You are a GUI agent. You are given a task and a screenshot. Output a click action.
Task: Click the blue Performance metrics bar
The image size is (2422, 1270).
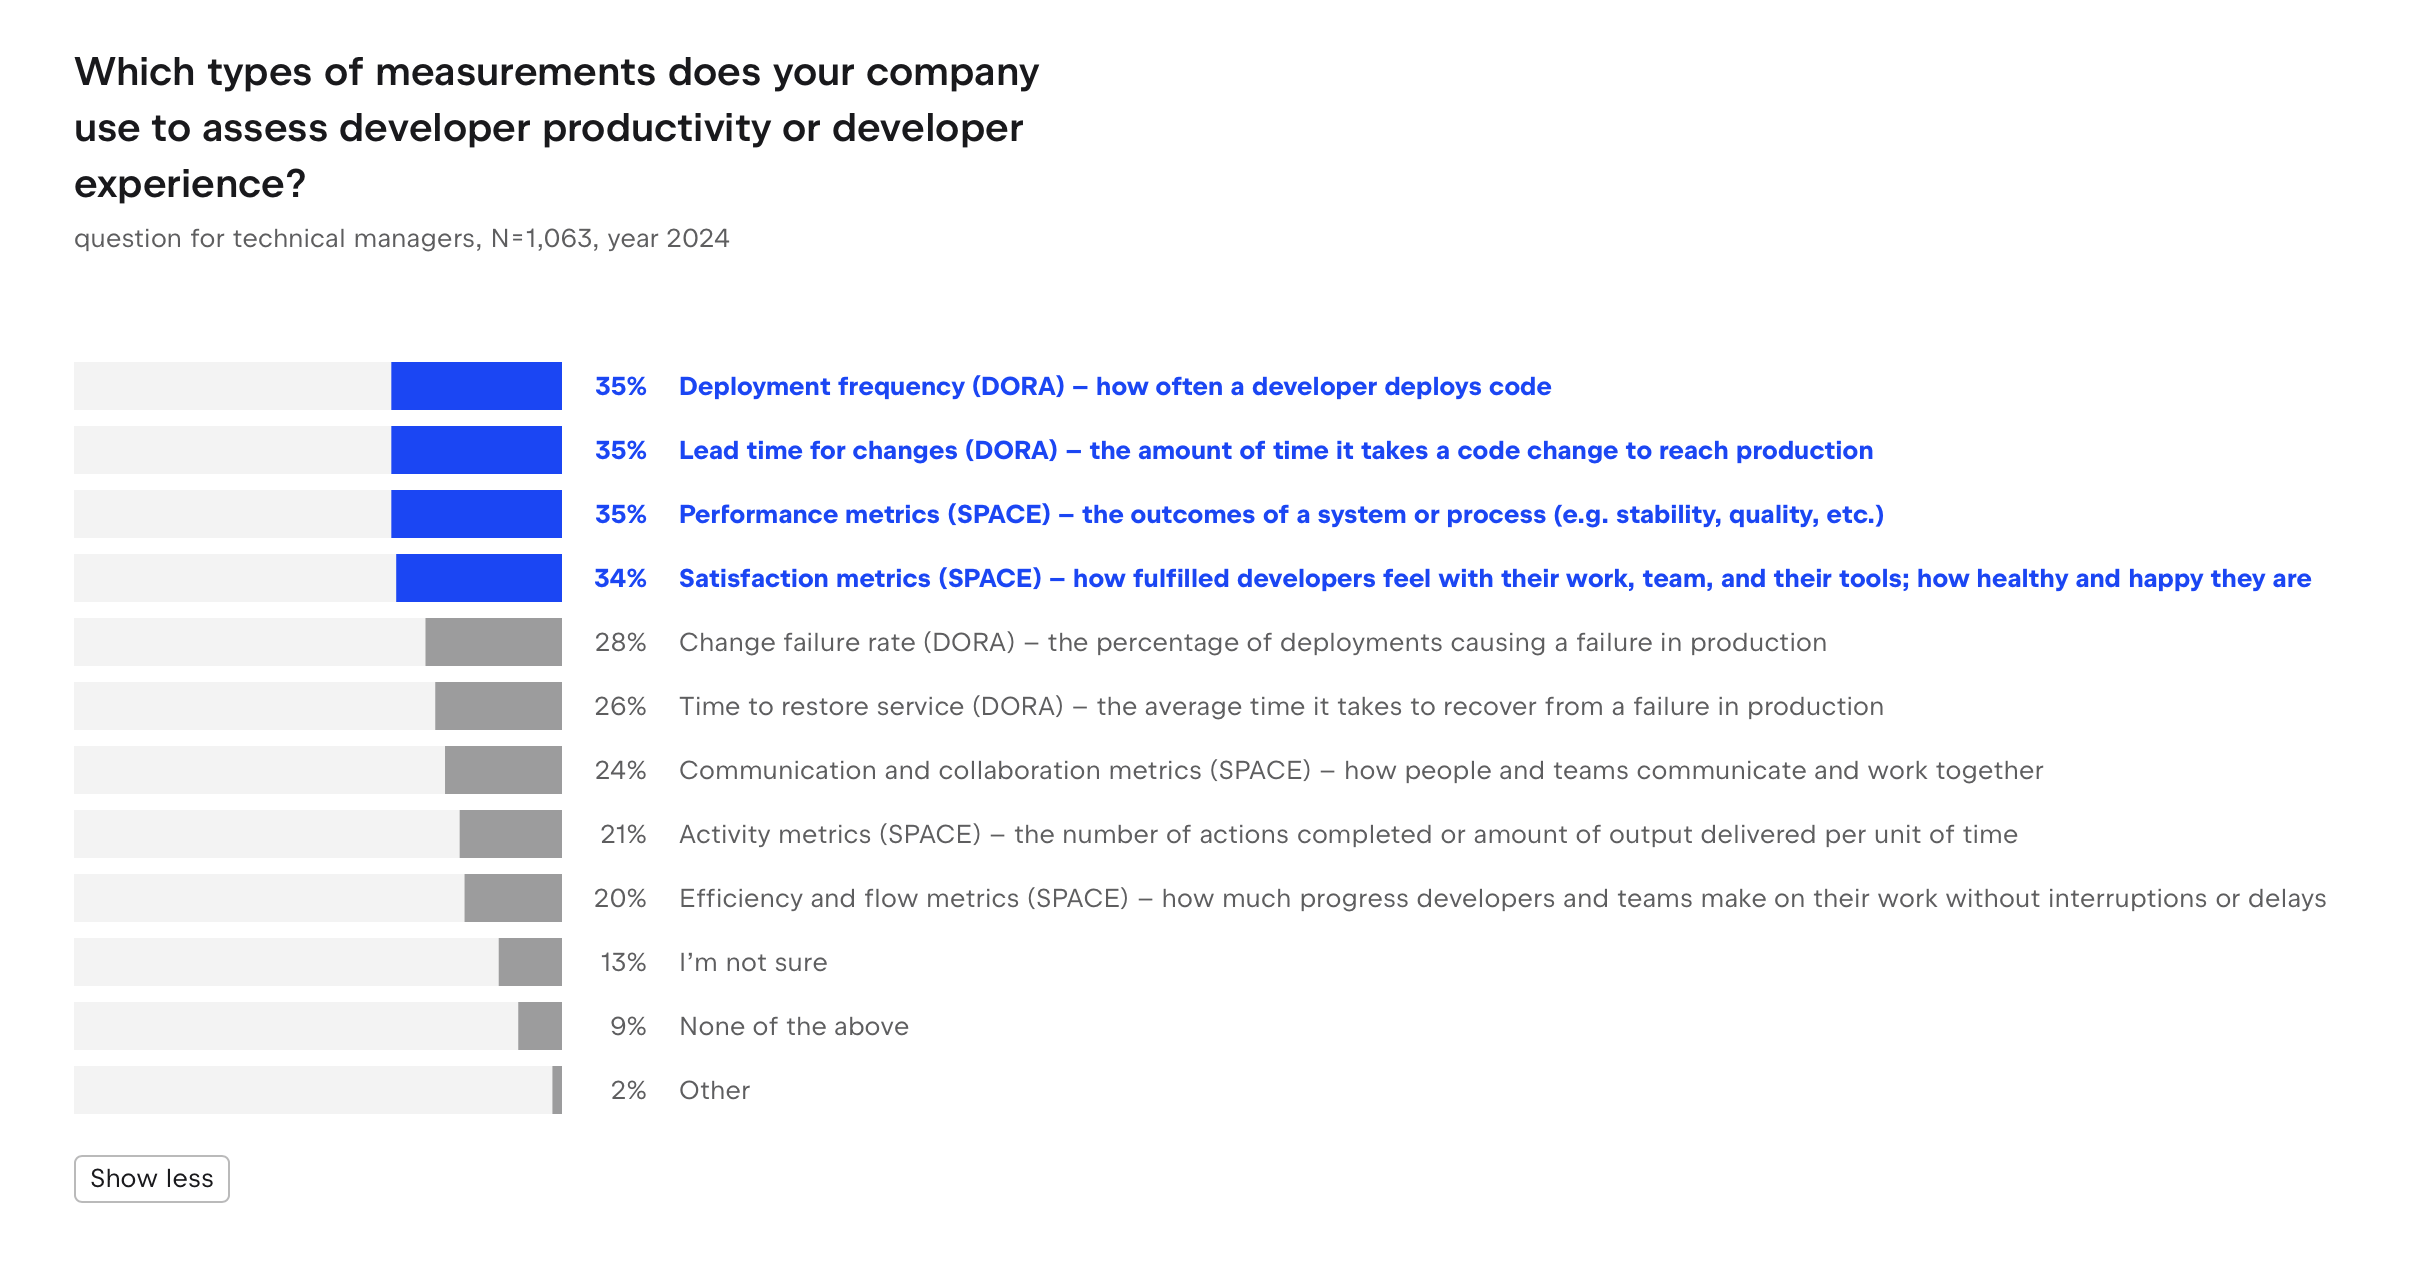pos(476,514)
